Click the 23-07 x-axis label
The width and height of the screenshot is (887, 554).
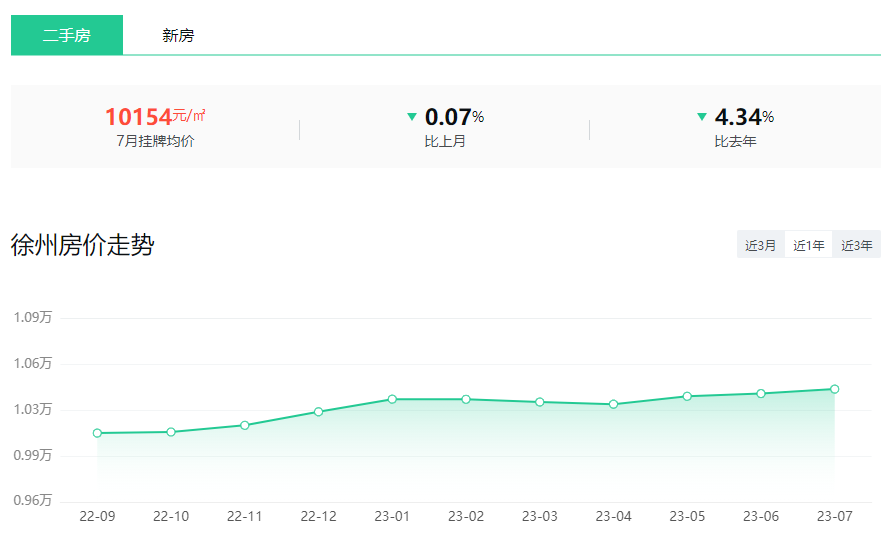tap(834, 516)
